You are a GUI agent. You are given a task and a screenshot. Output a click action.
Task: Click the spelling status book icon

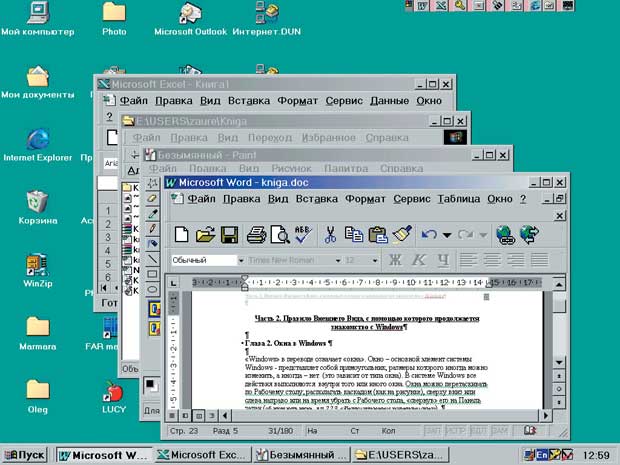tap(530, 430)
